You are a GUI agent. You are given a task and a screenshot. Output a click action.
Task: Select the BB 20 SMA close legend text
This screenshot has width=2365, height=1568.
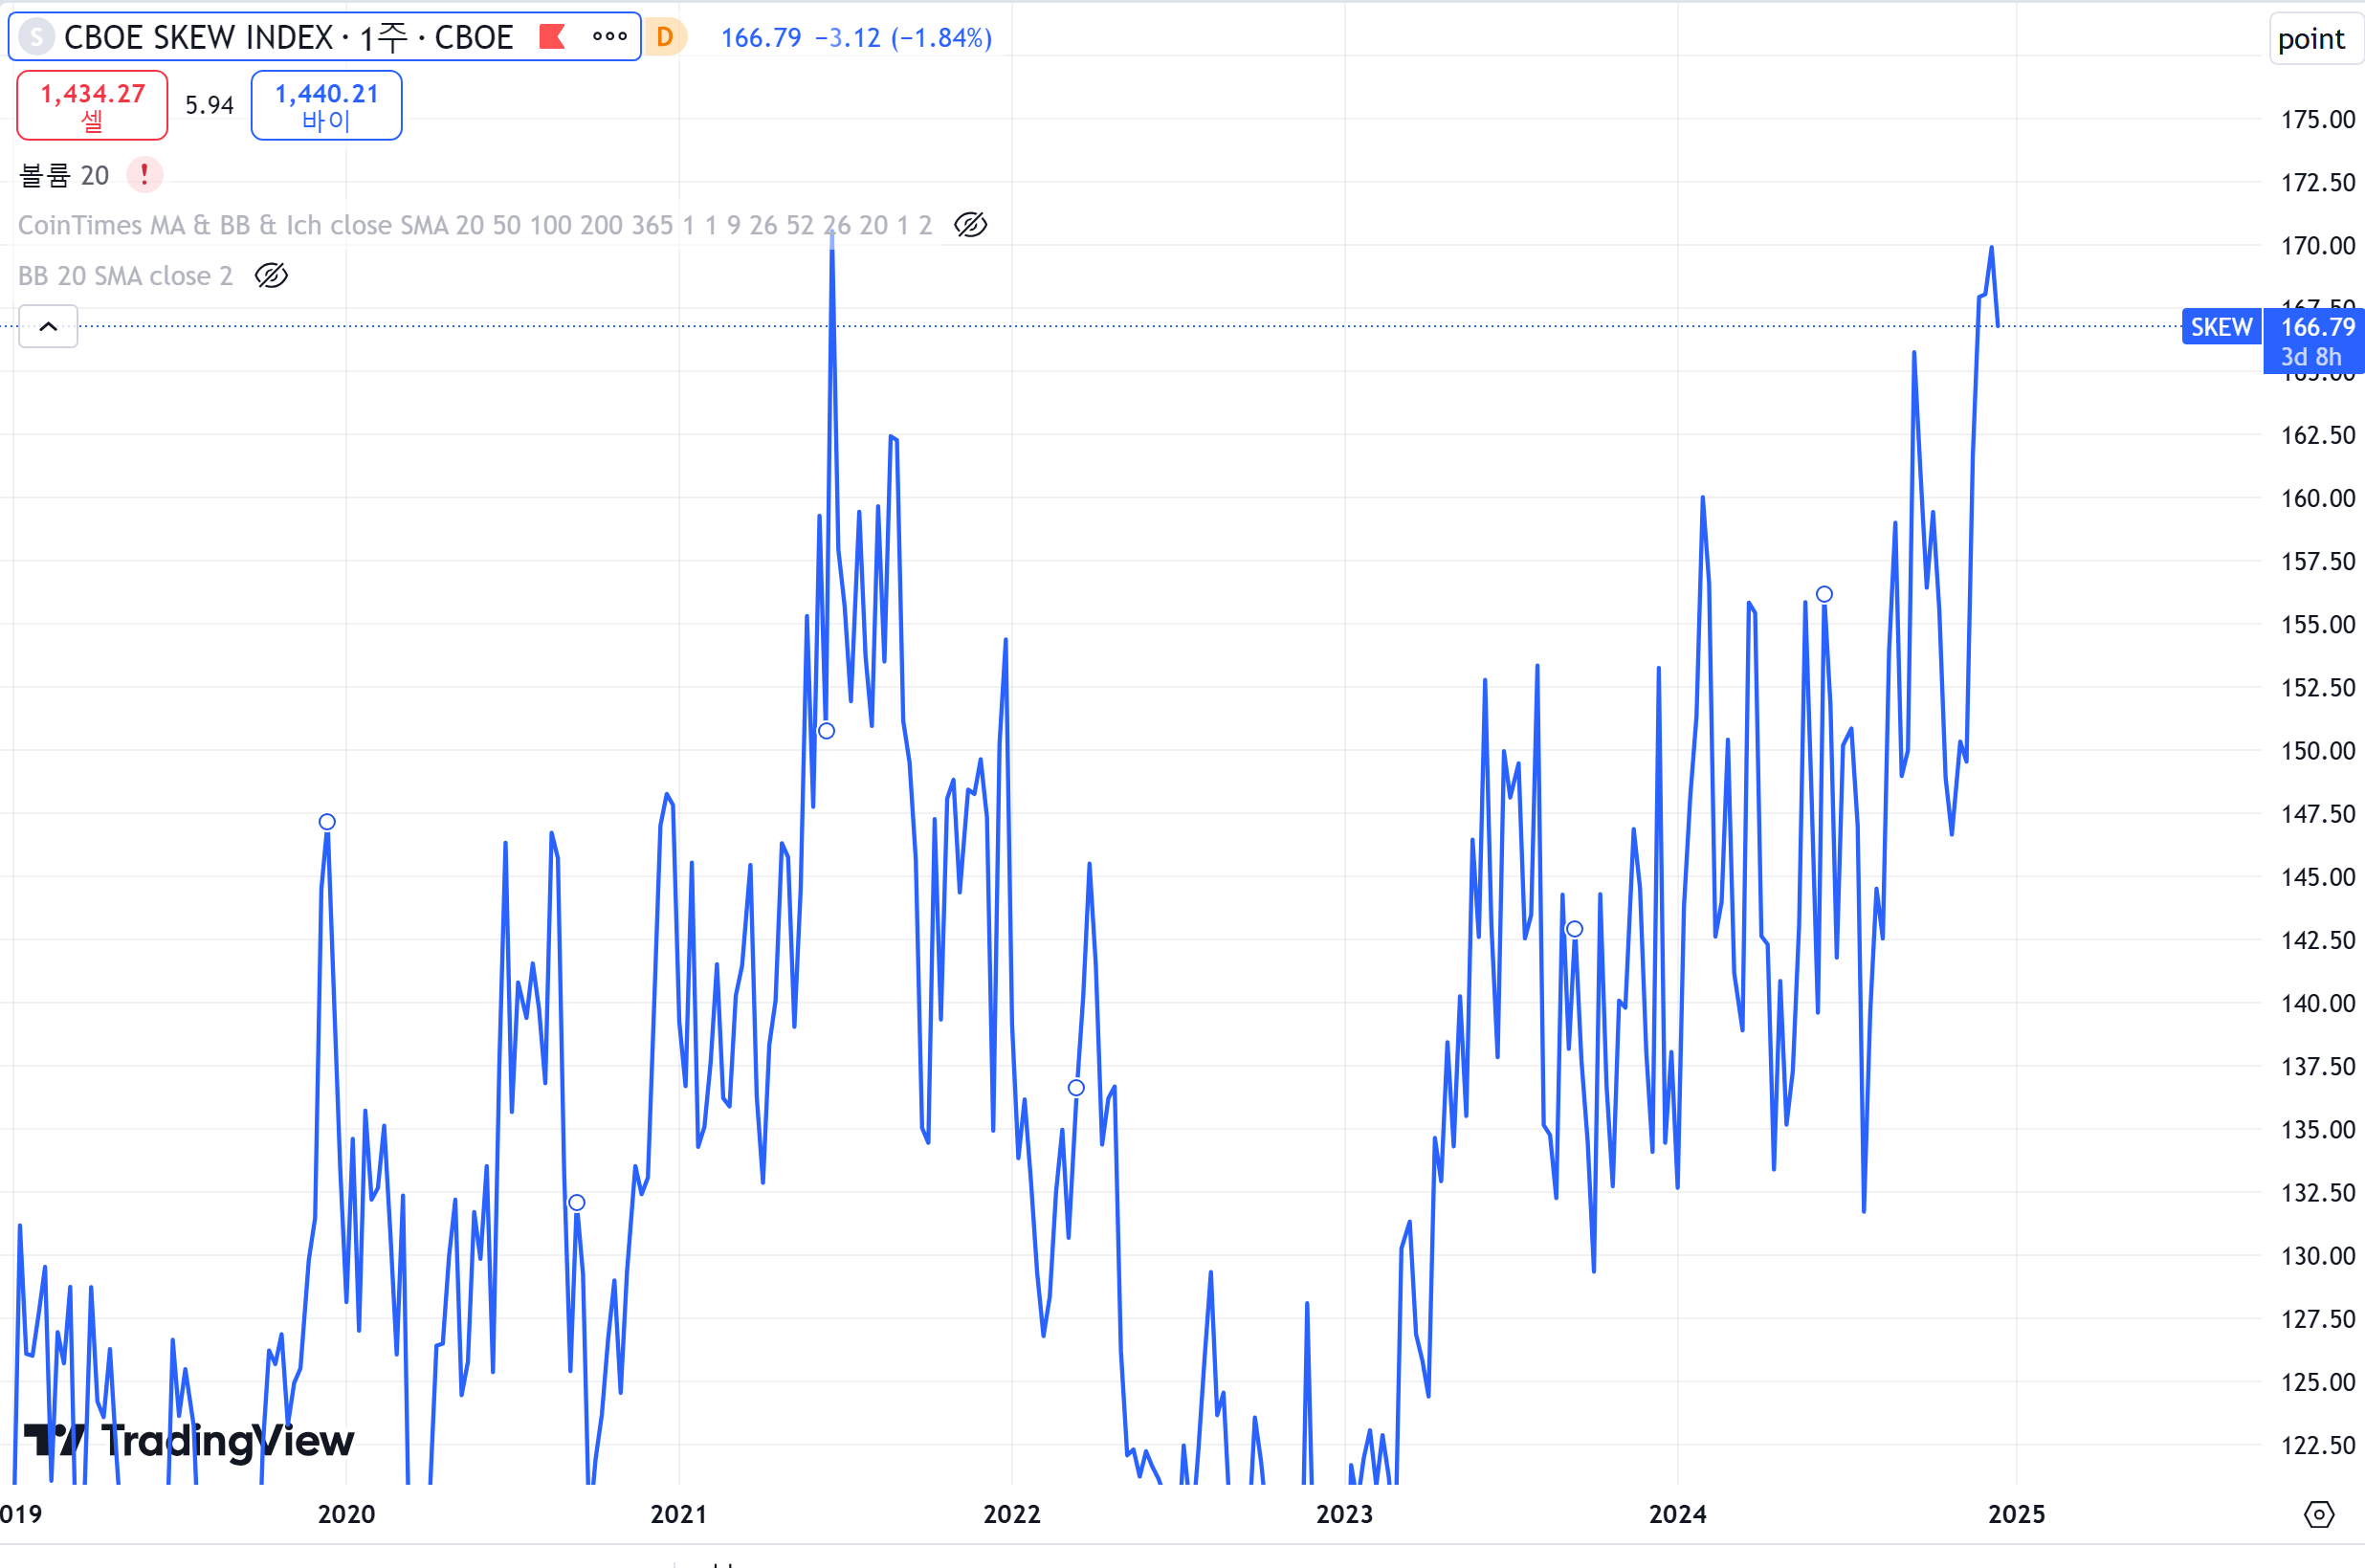pyautogui.click(x=125, y=275)
